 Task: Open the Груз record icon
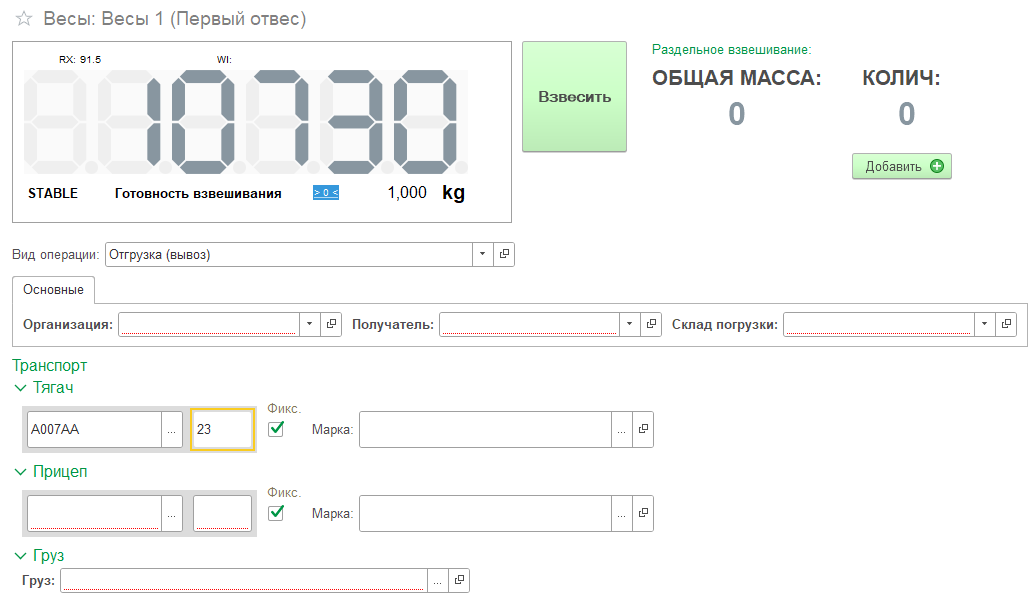459,580
